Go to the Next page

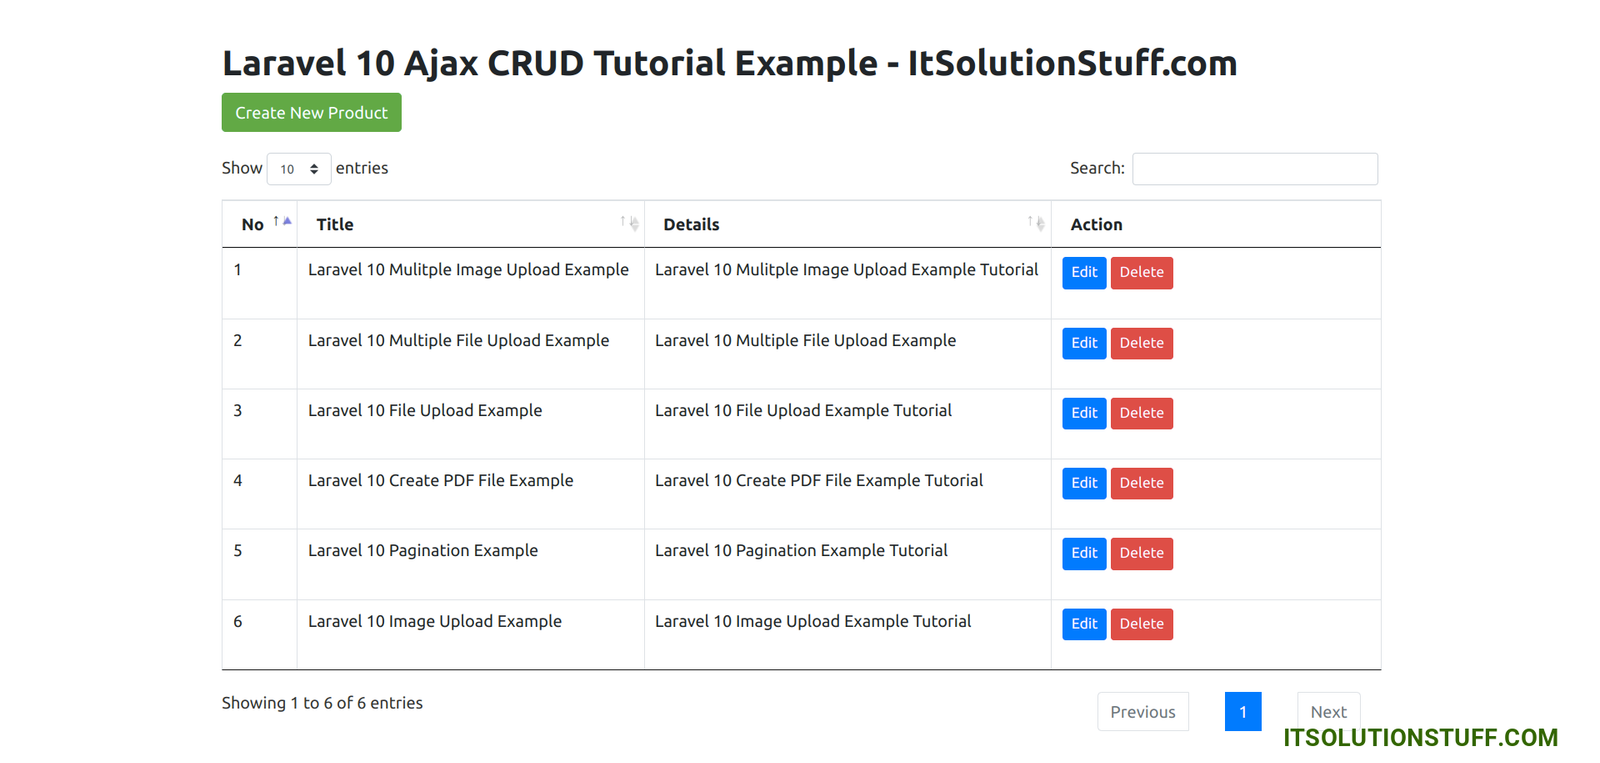coord(1328,711)
